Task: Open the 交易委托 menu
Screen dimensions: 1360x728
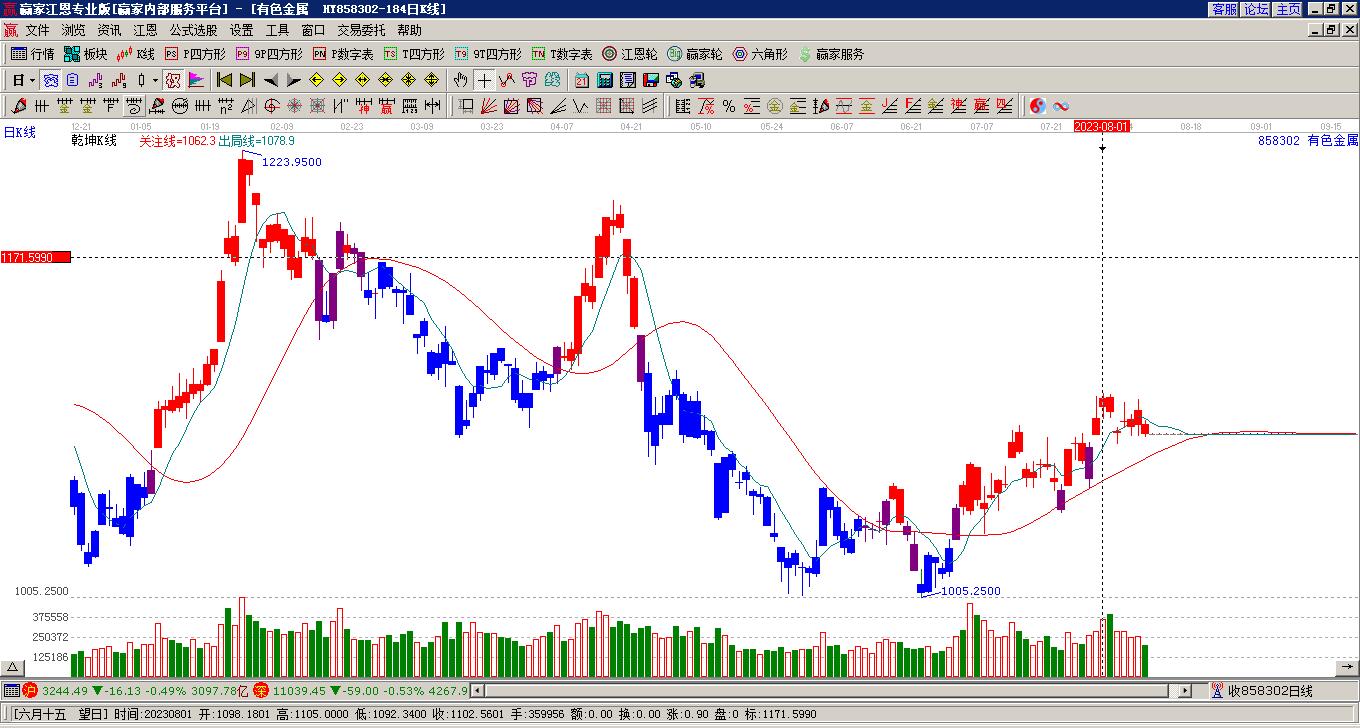Action: tap(361, 30)
